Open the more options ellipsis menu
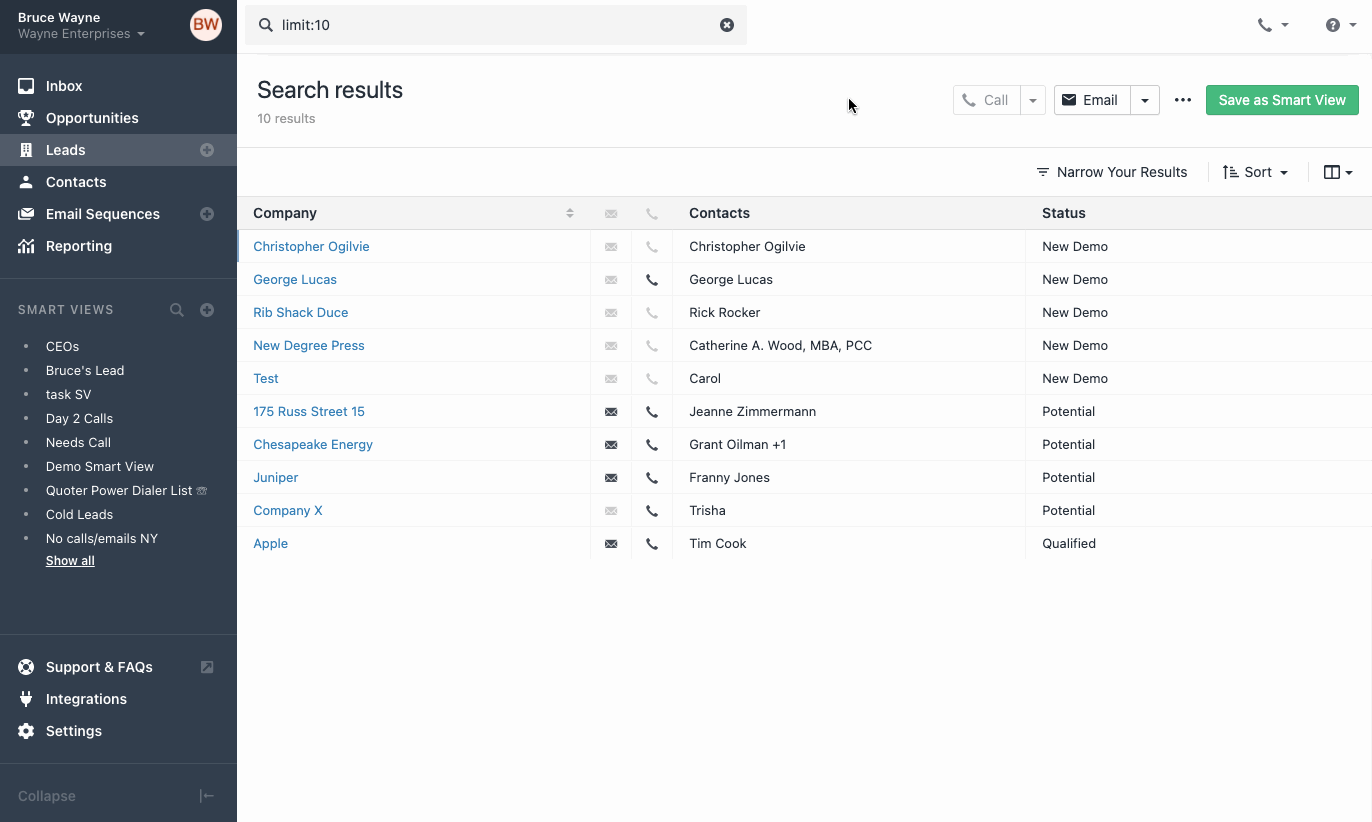The height and width of the screenshot is (822, 1372). (1183, 100)
